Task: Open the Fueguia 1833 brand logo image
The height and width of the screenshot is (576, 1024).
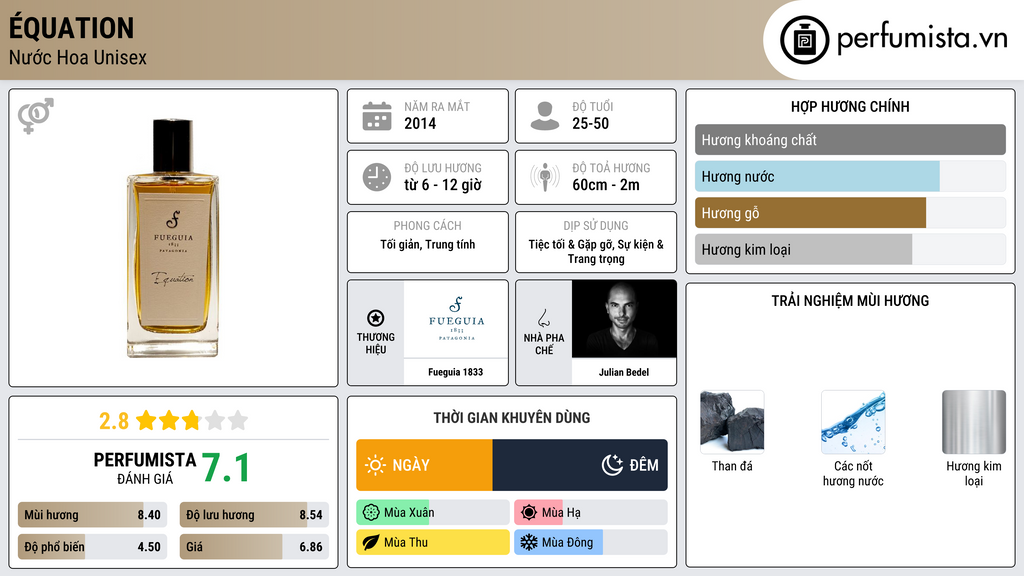Action: [x=456, y=319]
